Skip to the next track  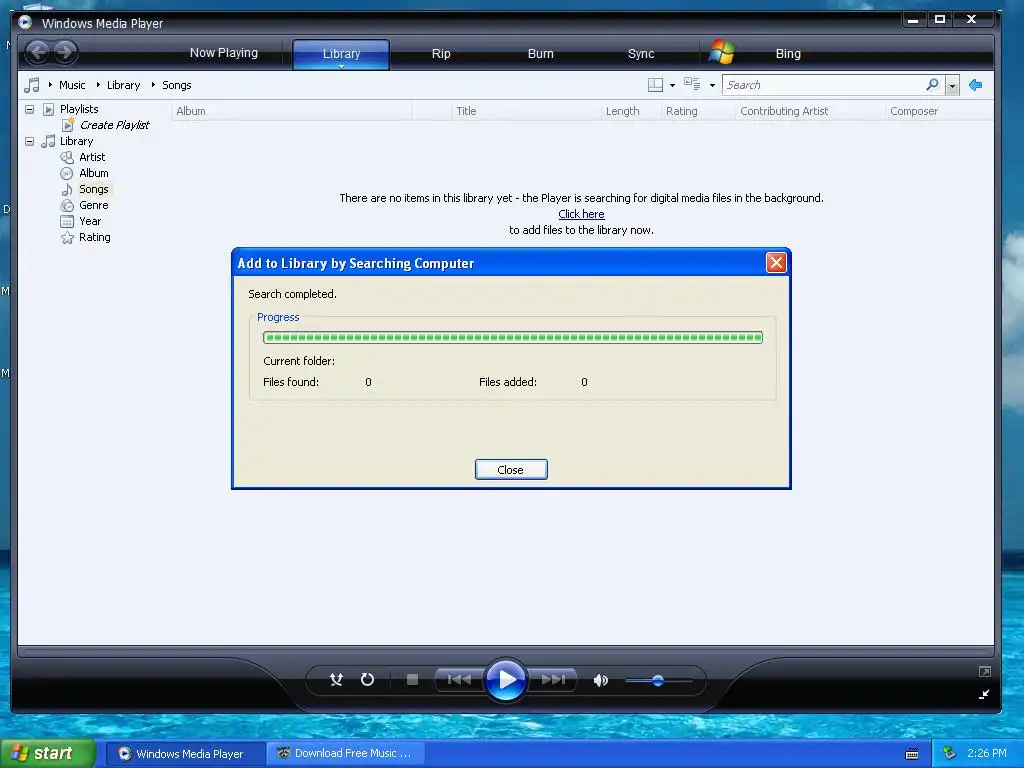pyautogui.click(x=552, y=680)
